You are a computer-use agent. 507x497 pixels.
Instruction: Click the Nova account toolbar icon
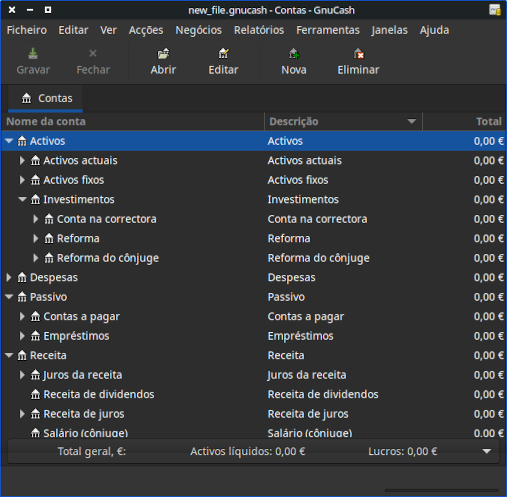click(294, 54)
